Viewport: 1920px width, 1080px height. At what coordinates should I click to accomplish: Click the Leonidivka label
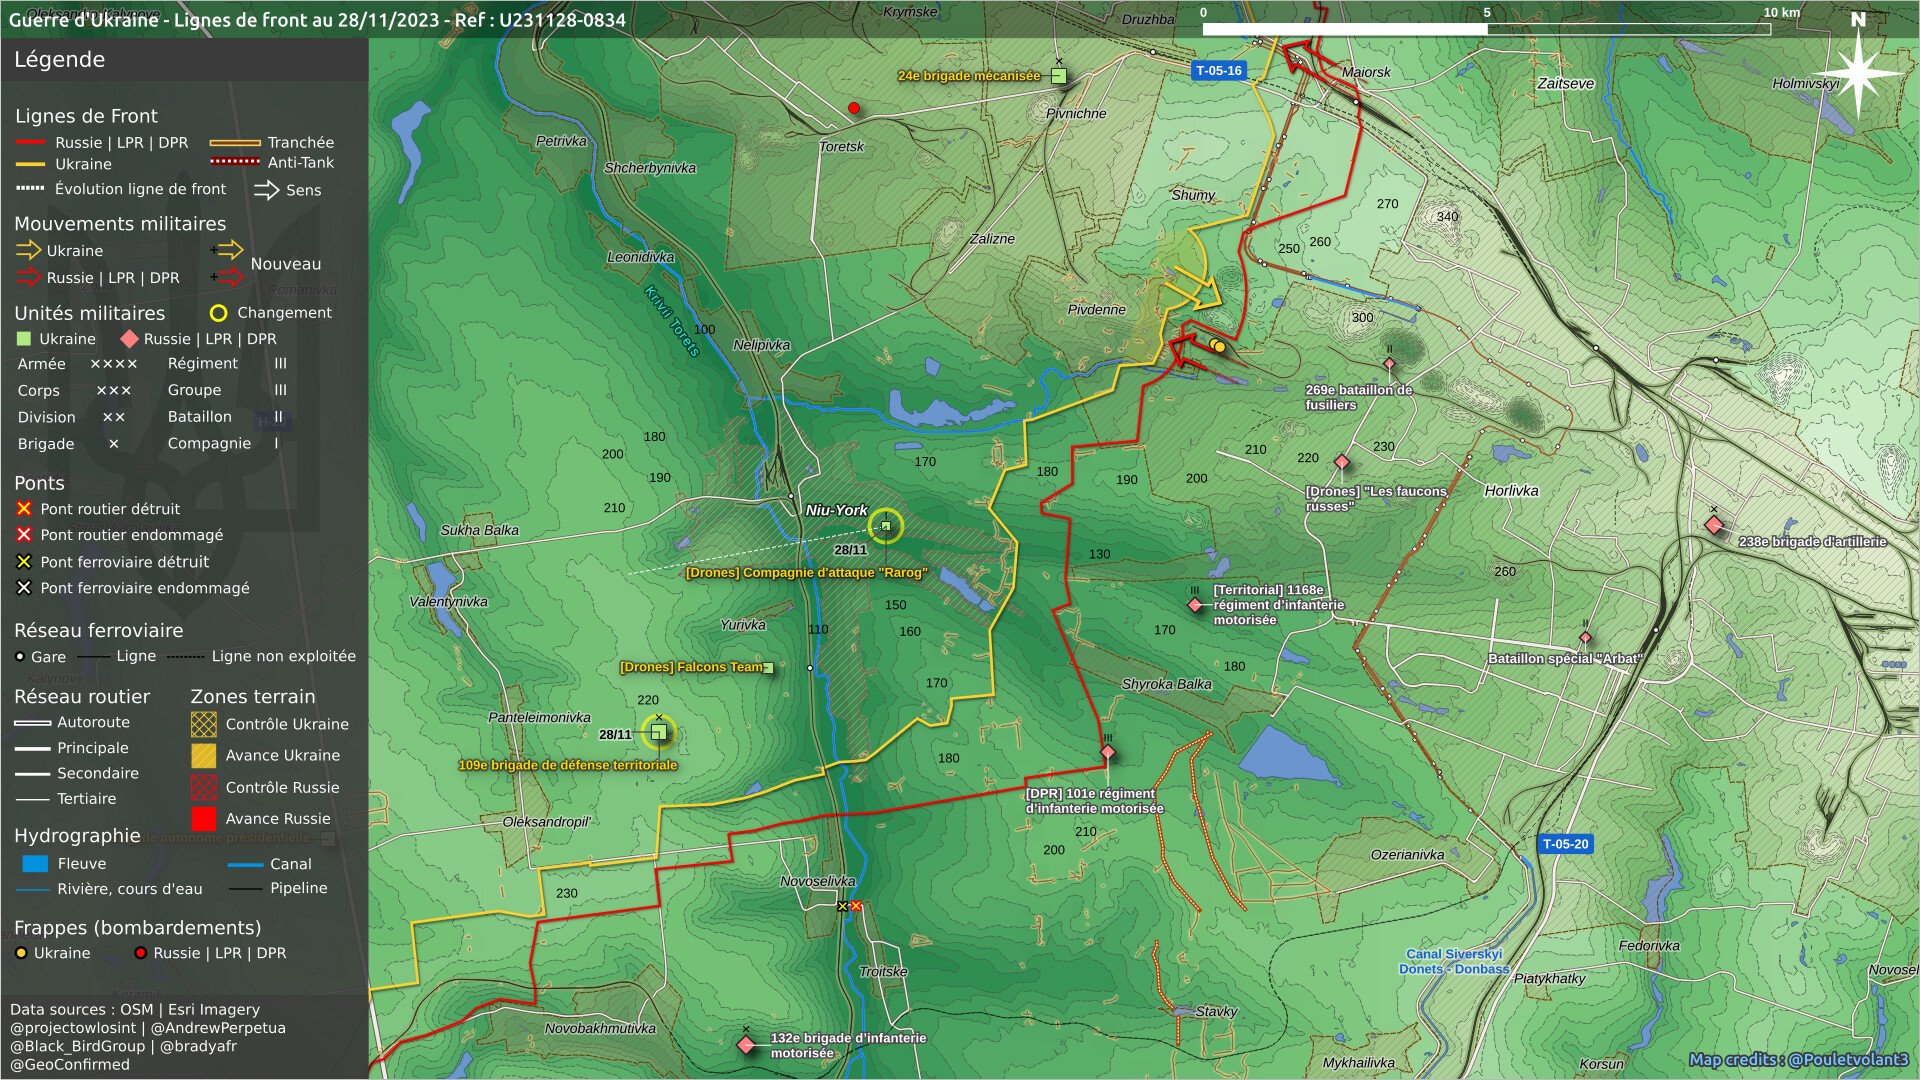[x=641, y=257]
